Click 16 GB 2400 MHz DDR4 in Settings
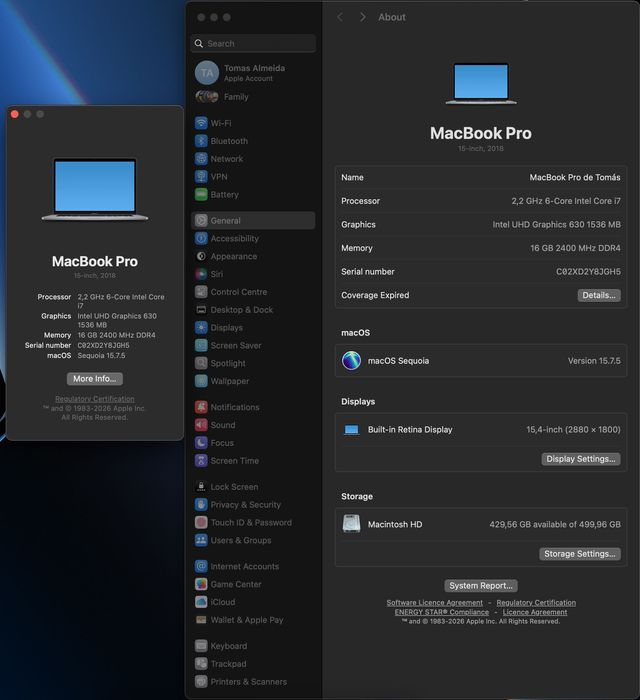The height and width of the screenshot is (700, 640). (575, 248)
